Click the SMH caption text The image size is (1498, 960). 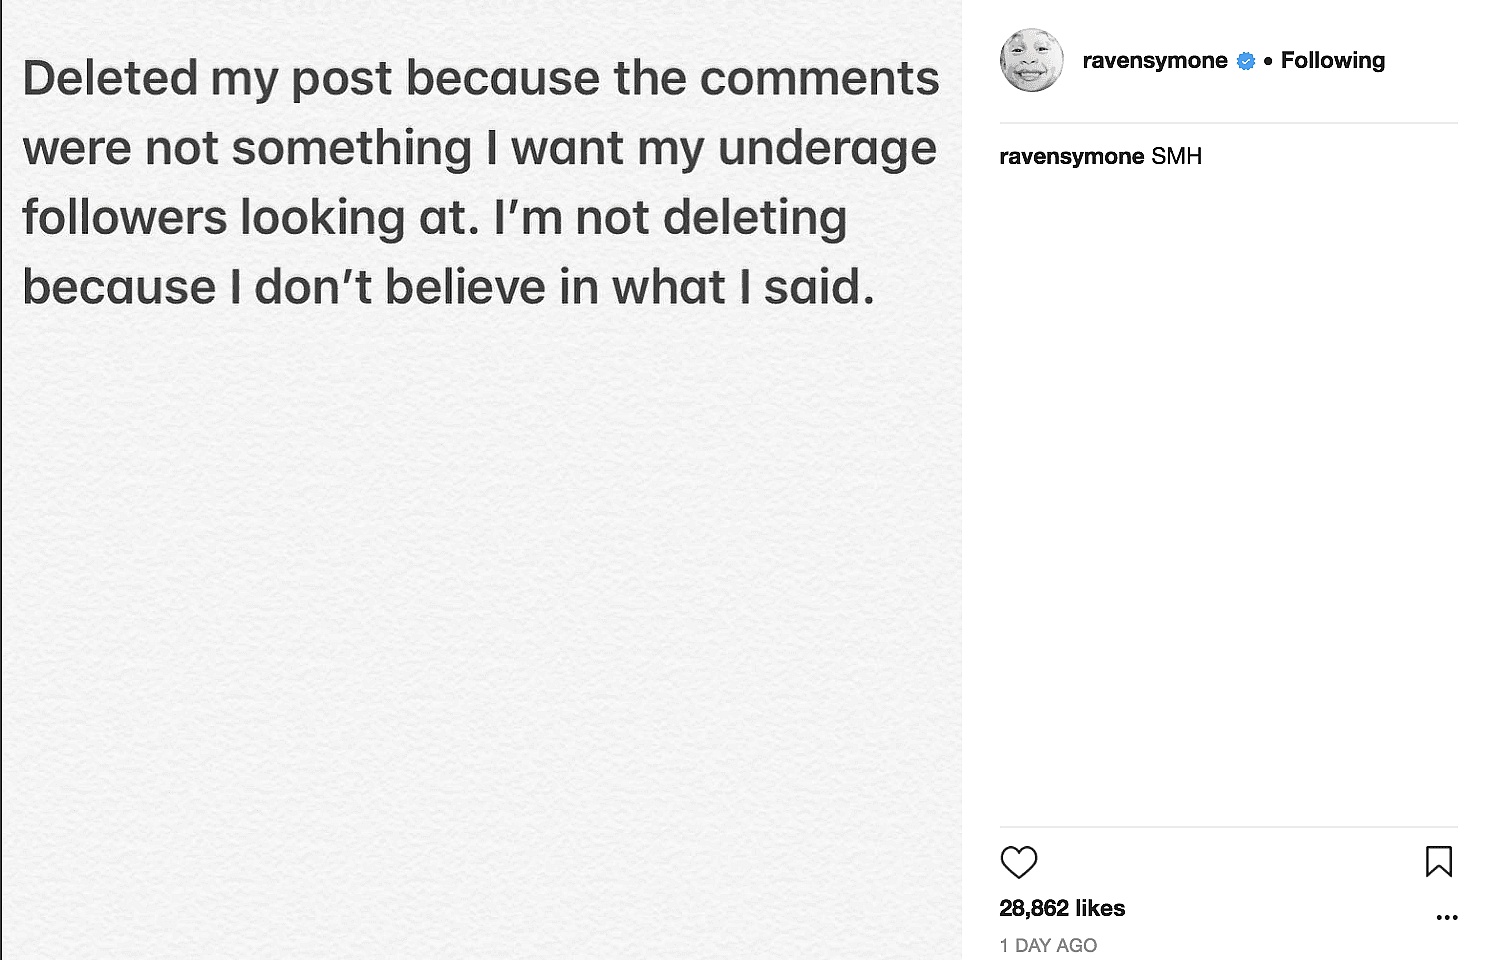1176,156
